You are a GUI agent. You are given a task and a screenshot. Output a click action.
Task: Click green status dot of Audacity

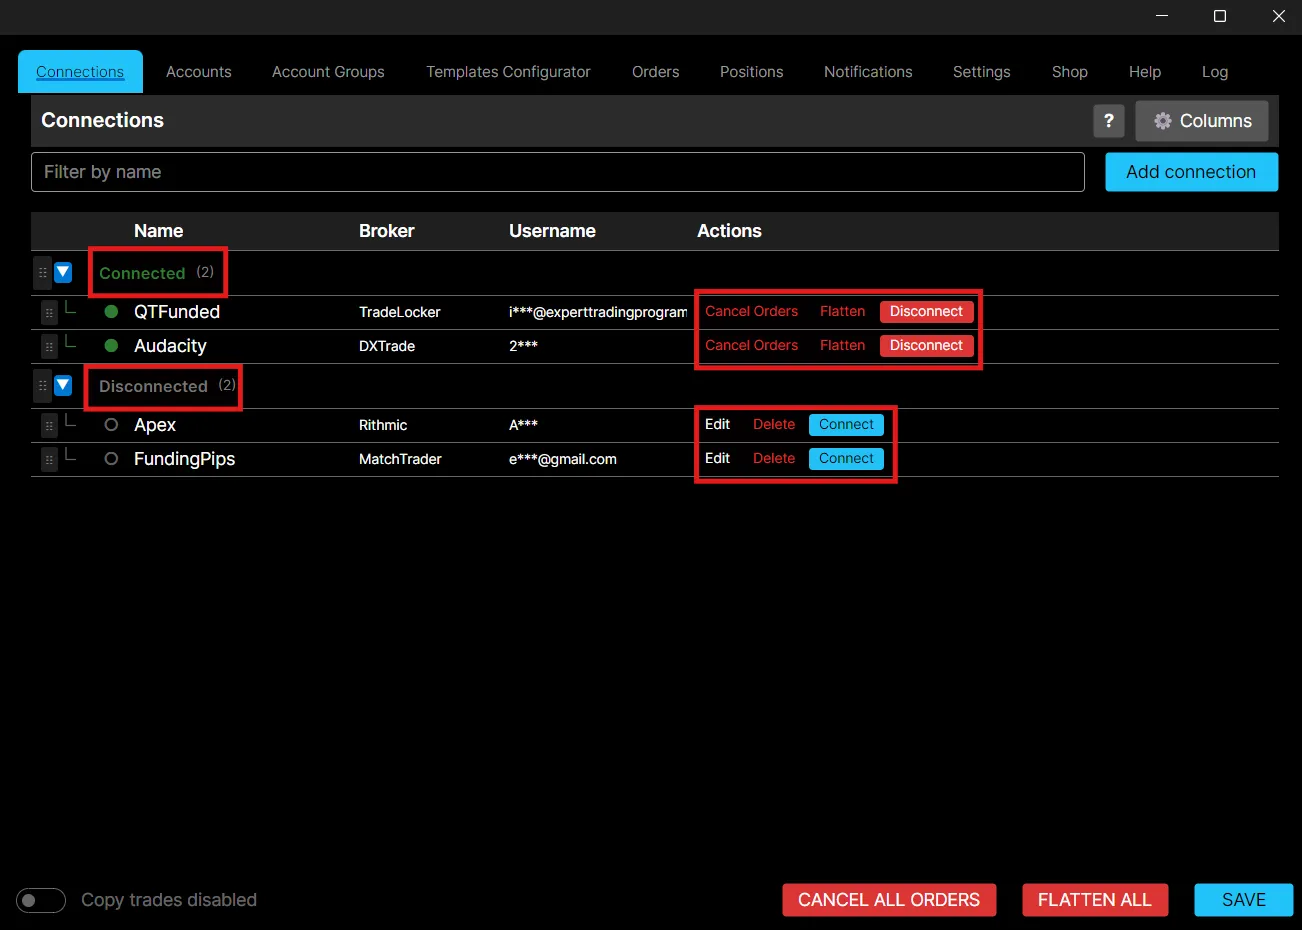(111, 346)
